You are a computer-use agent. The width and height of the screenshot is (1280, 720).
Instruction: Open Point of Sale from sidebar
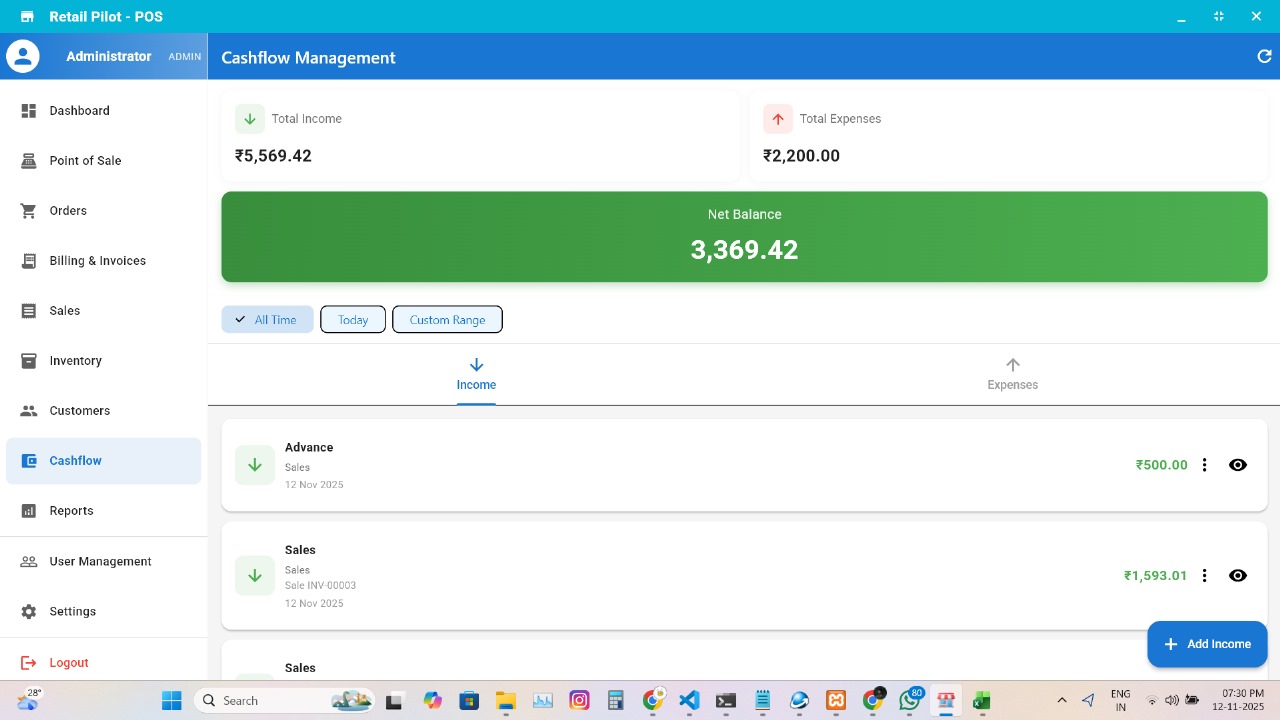[85, 161]
